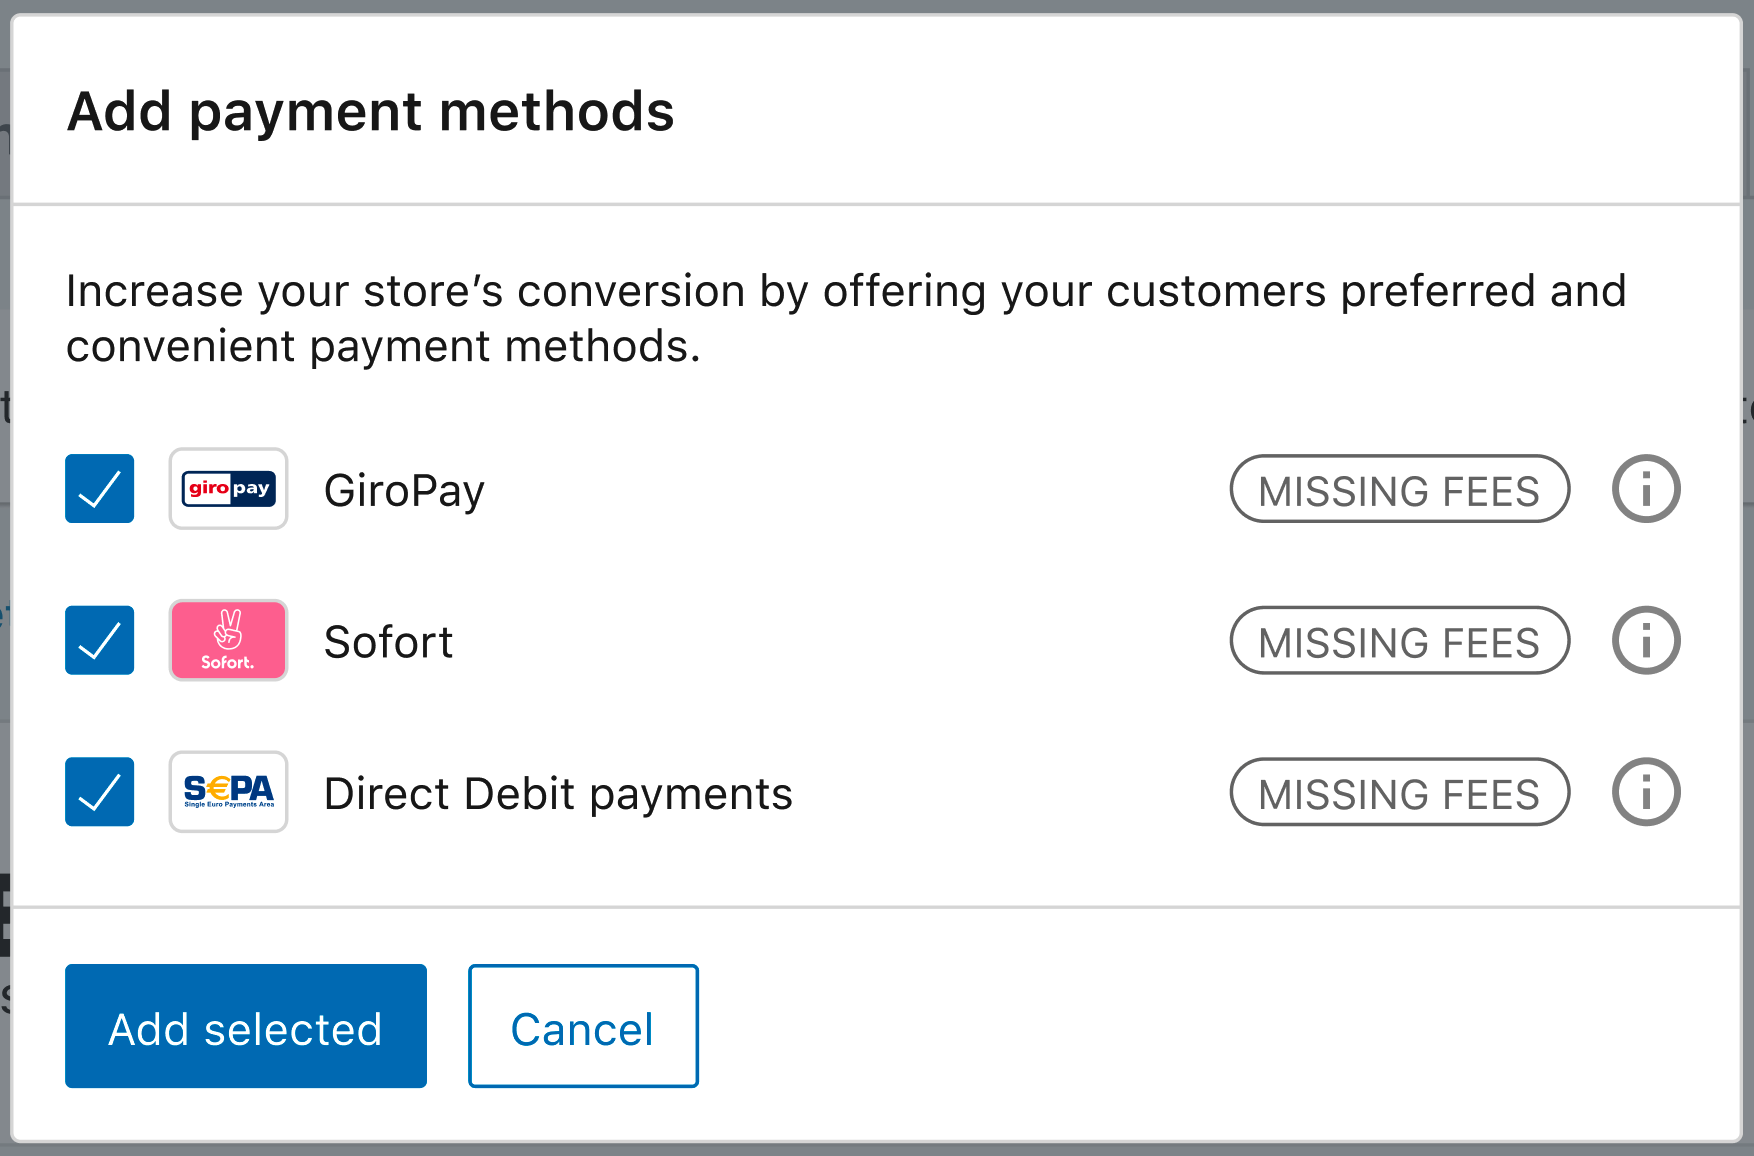
Task: Click the SEPA logo icon
Action: 228,791
